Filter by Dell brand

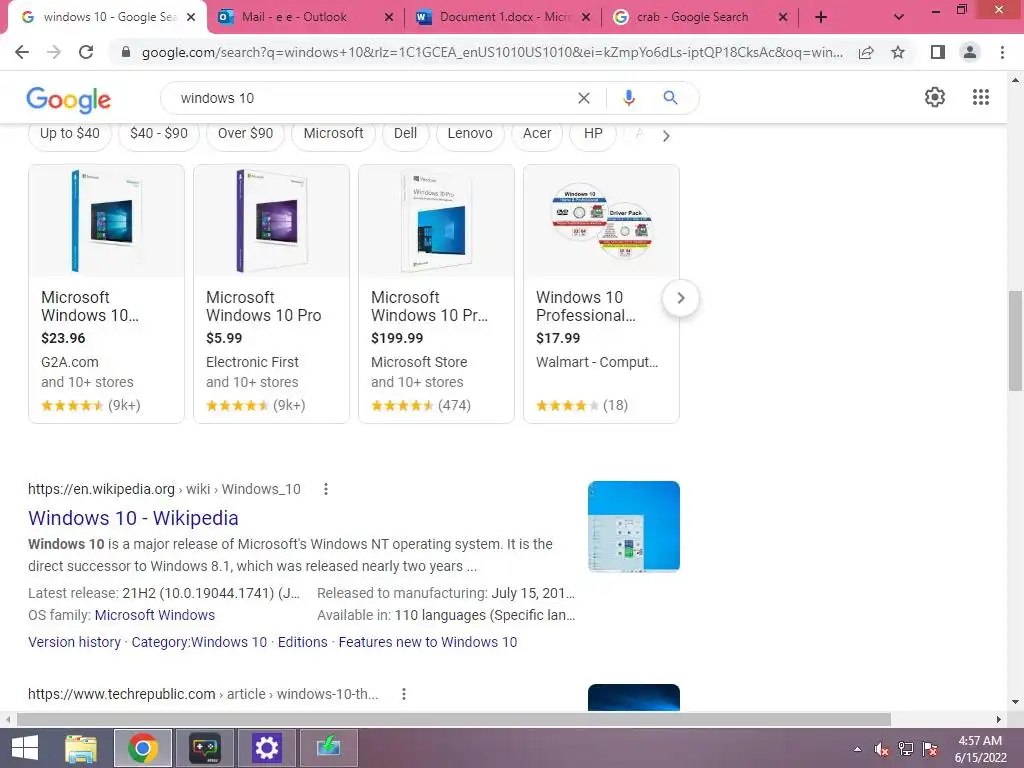406,134
